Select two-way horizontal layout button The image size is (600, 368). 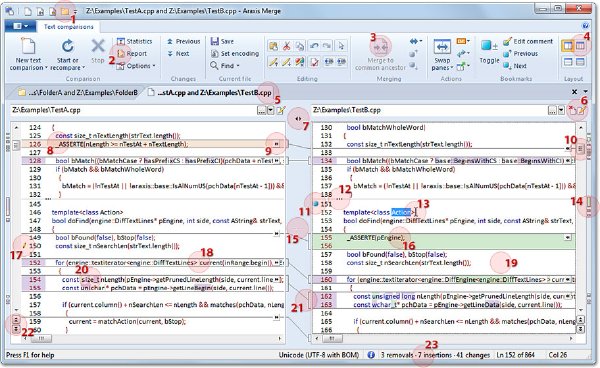coord(568,62)
